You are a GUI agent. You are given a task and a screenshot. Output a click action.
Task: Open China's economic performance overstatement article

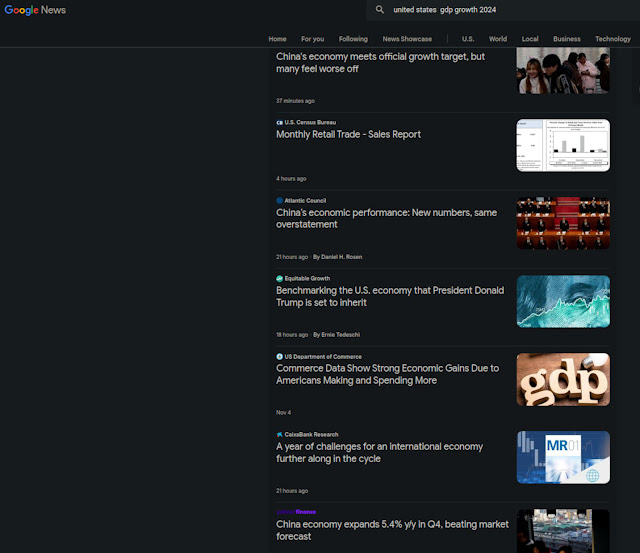[386, 218]
